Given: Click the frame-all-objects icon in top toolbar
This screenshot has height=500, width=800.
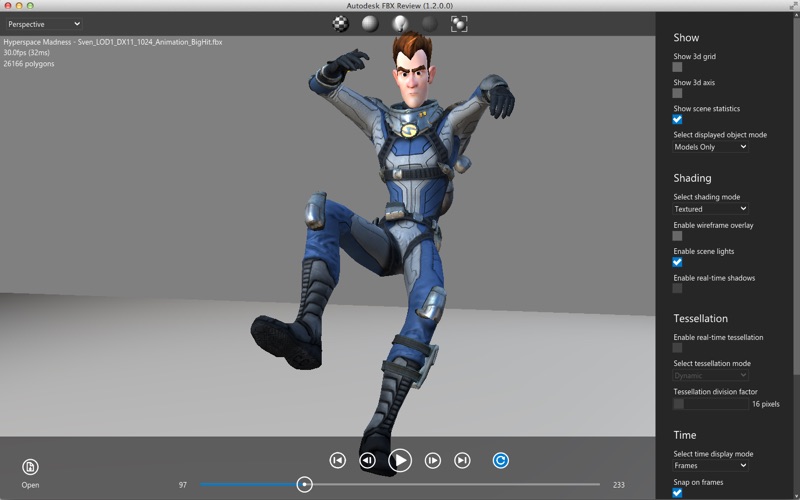Looking at the screenshot, I should click(459, 24).
